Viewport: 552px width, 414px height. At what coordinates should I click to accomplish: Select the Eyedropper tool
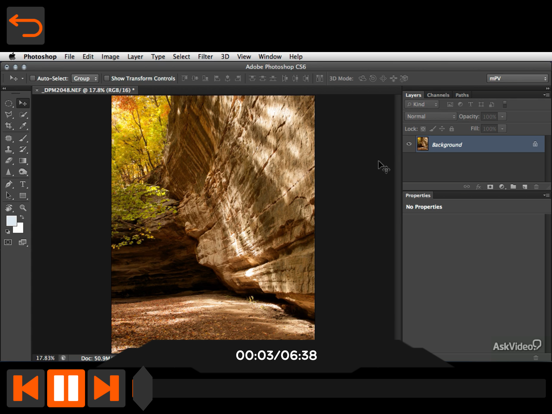coord(23,126)
